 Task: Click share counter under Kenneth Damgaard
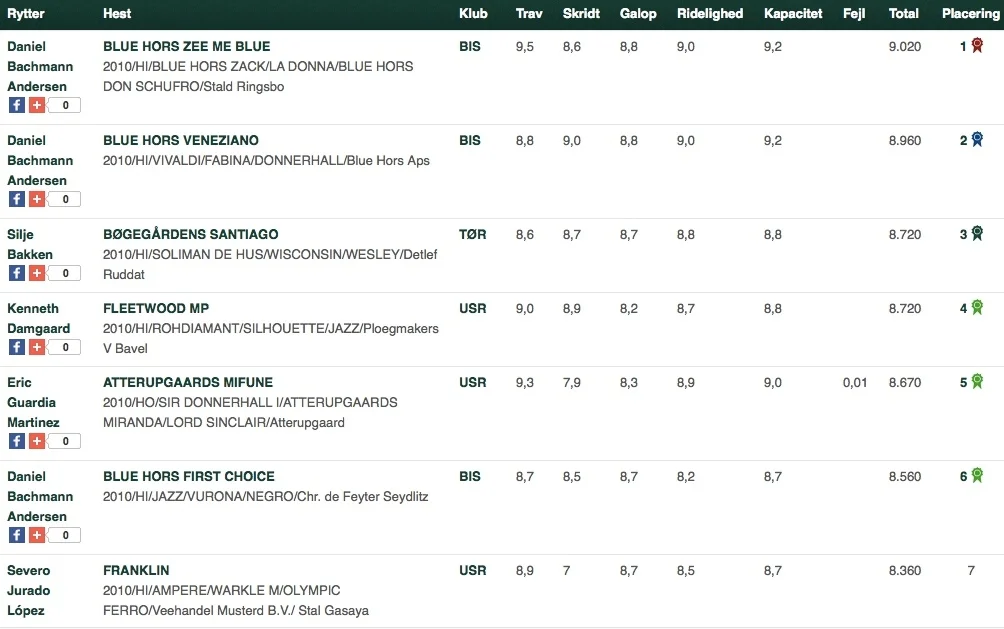click(x=65, y=347)
